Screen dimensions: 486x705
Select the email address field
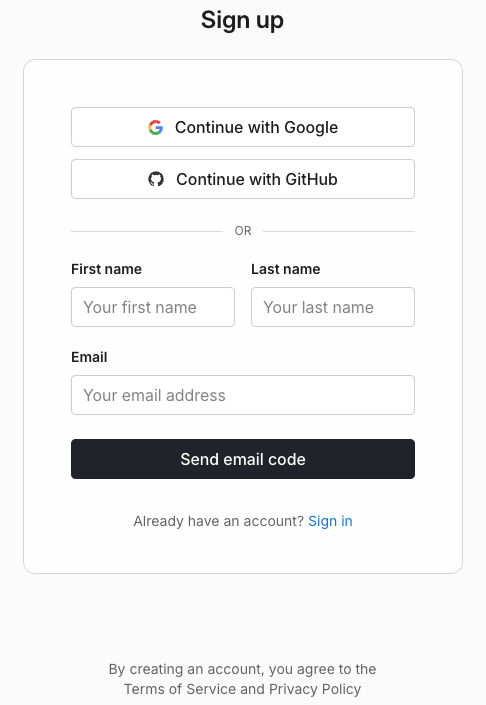tap(243, 395)
